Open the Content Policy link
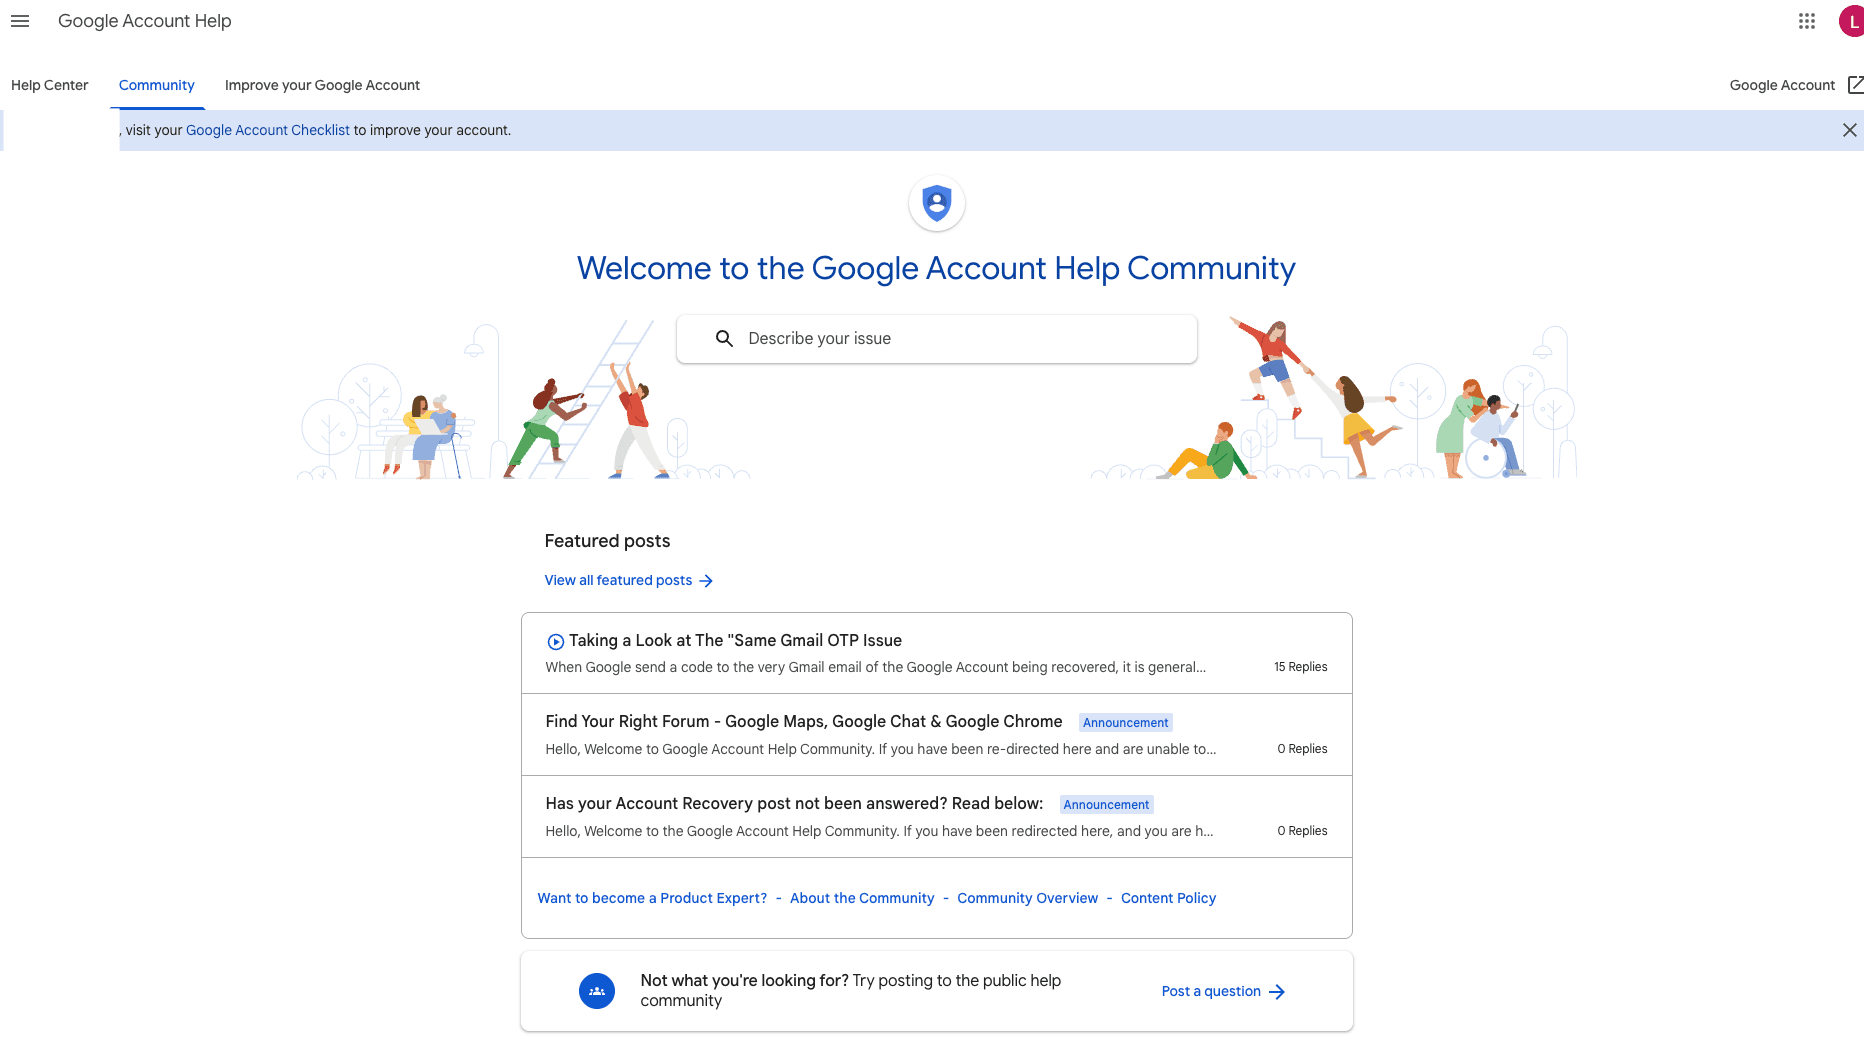 tap(1168, 898)
